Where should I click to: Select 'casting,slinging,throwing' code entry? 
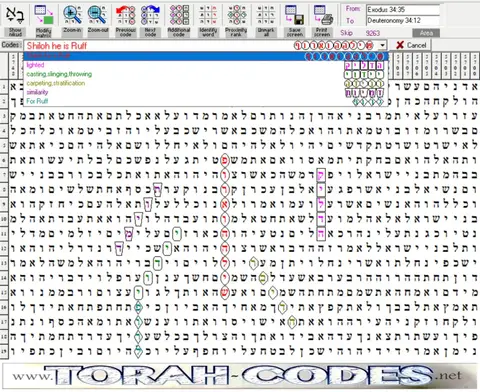click(x=206, y=74)
